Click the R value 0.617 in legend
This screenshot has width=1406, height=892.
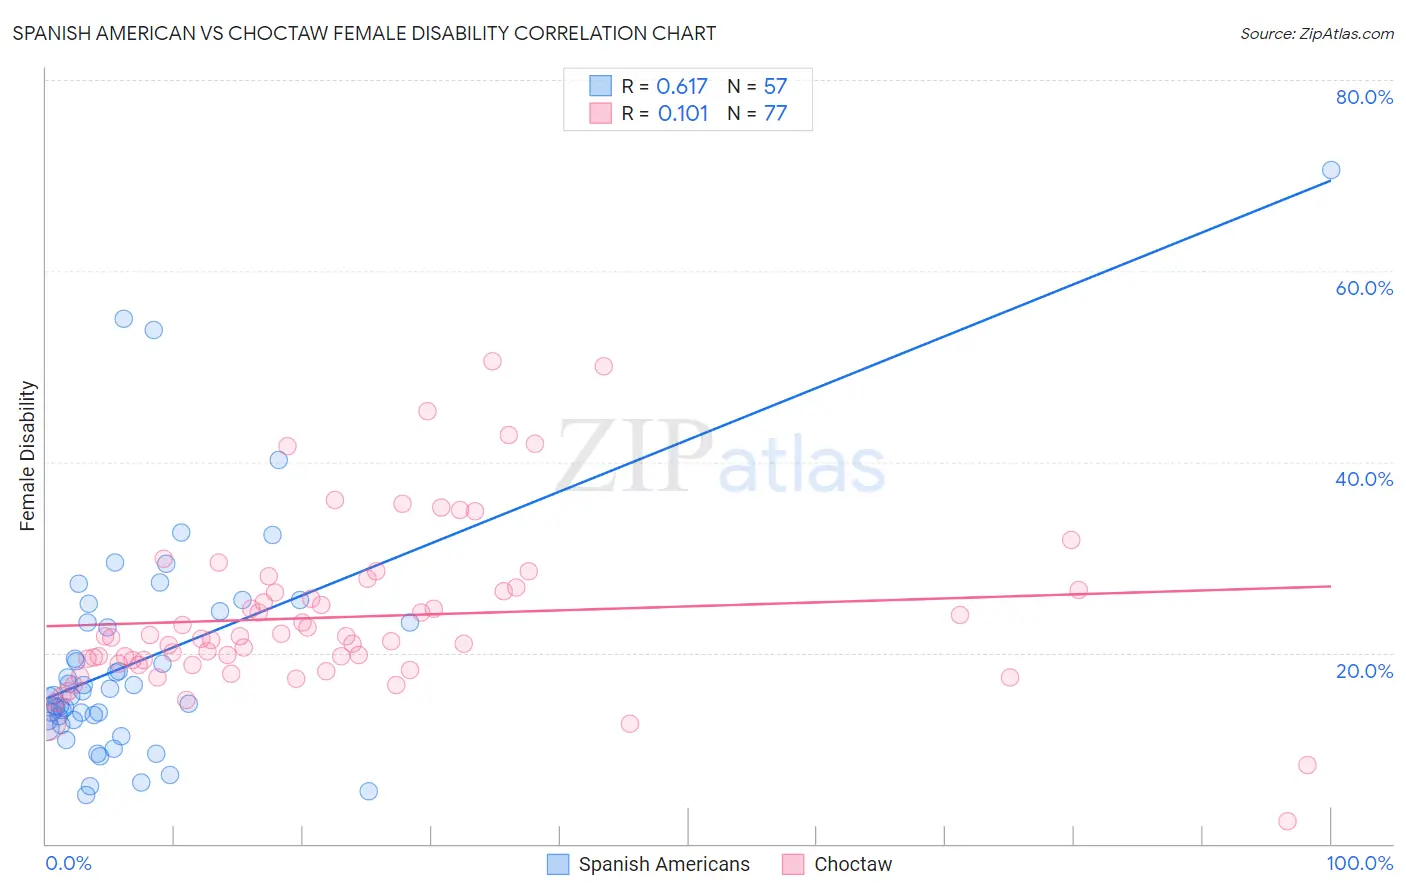click(682, 86)
